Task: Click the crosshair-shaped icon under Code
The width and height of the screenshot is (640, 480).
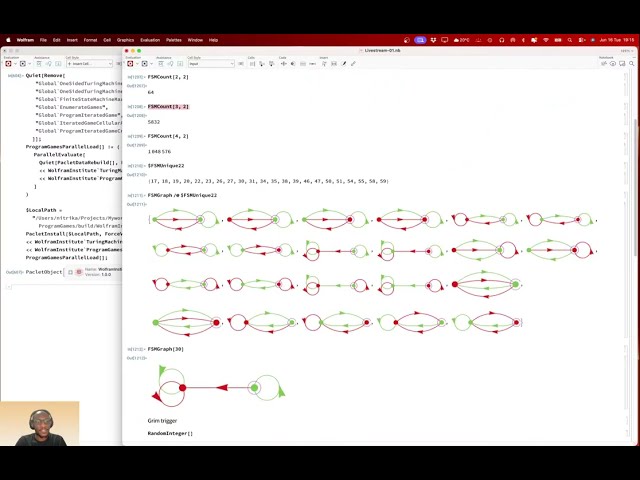Action: 283,64
